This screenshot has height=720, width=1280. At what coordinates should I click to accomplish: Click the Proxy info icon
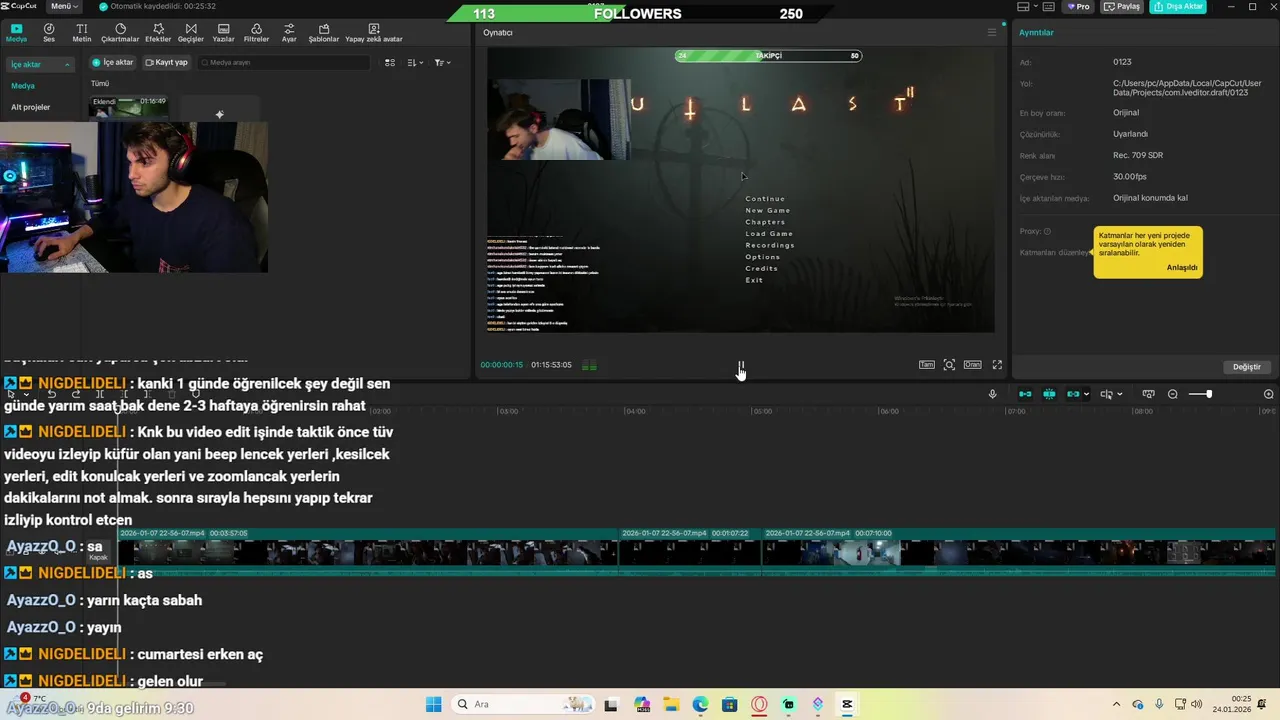tap(1047, 231)
